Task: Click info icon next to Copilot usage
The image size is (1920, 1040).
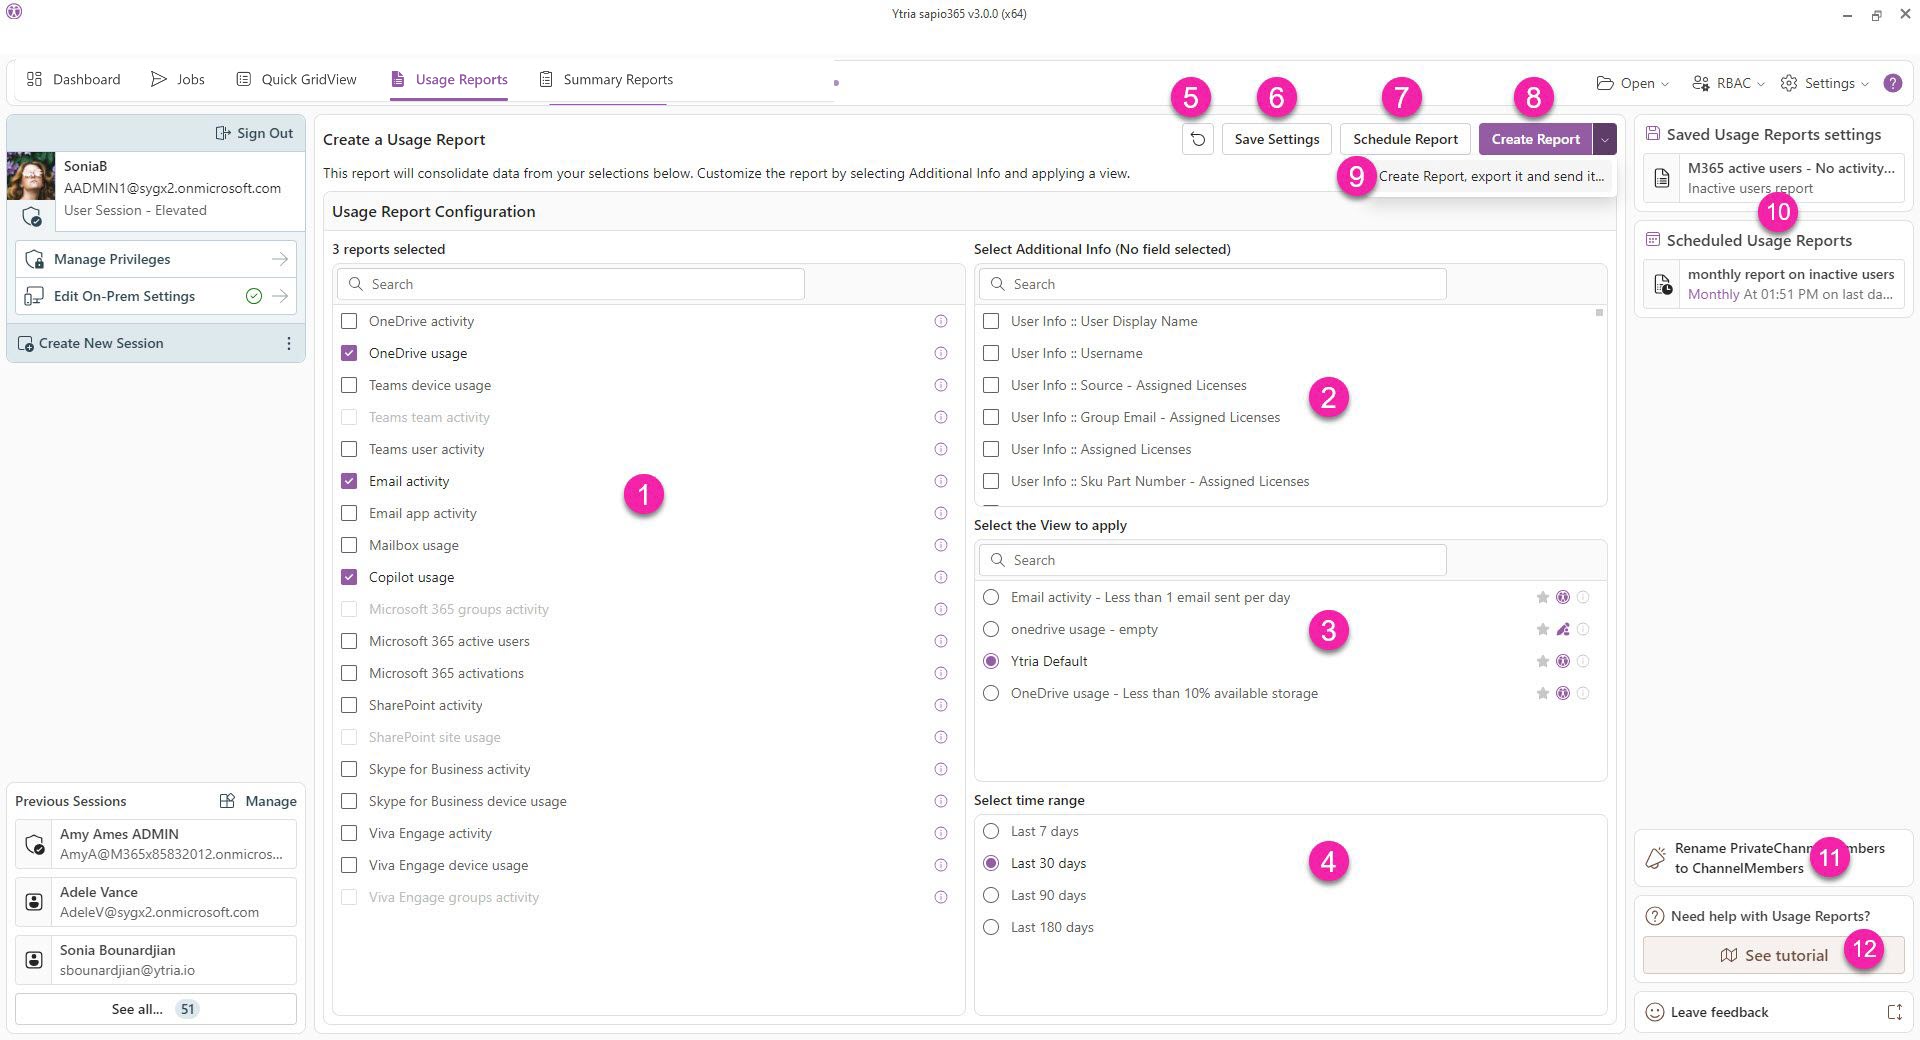Action: [940, 577]
